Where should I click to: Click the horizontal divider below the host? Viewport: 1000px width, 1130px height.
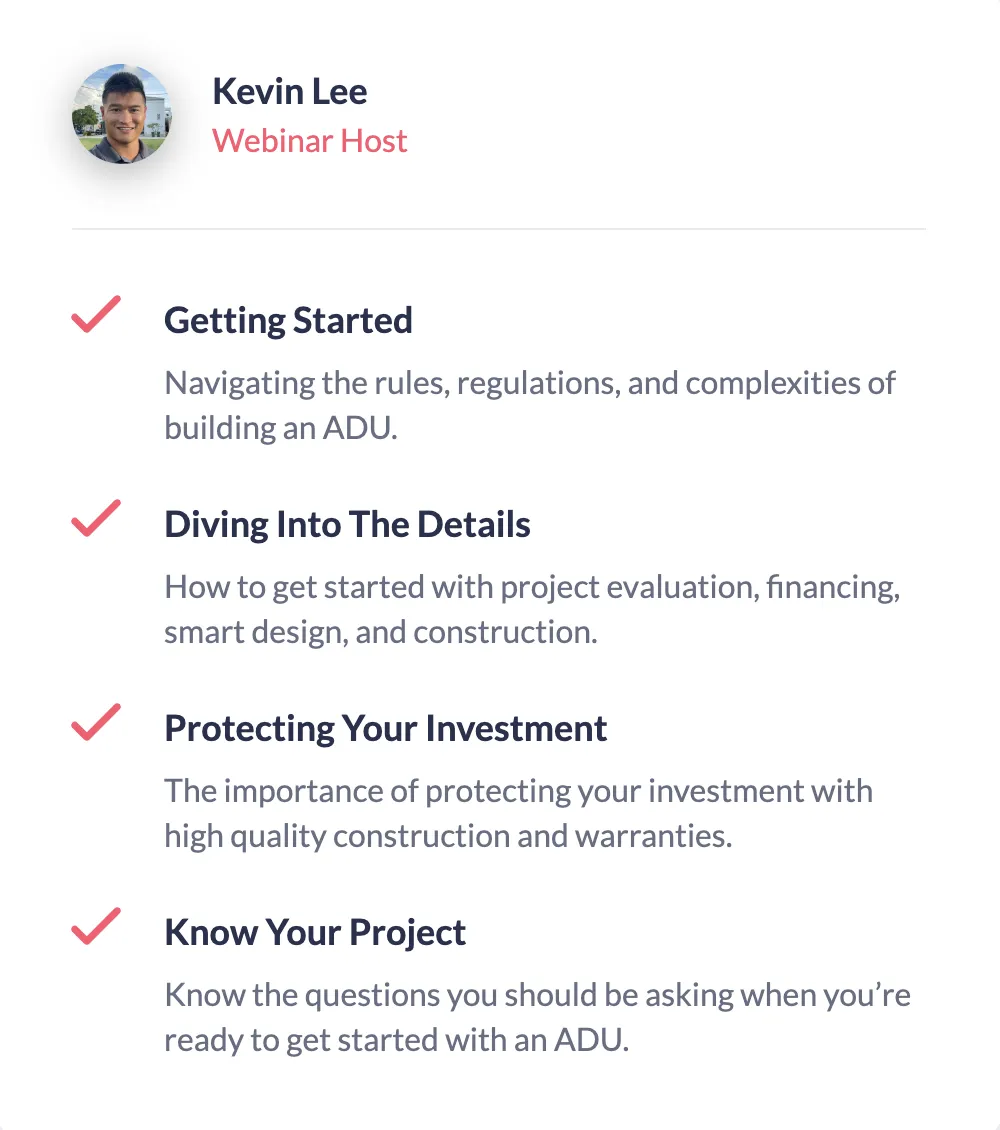coord(499,229)
